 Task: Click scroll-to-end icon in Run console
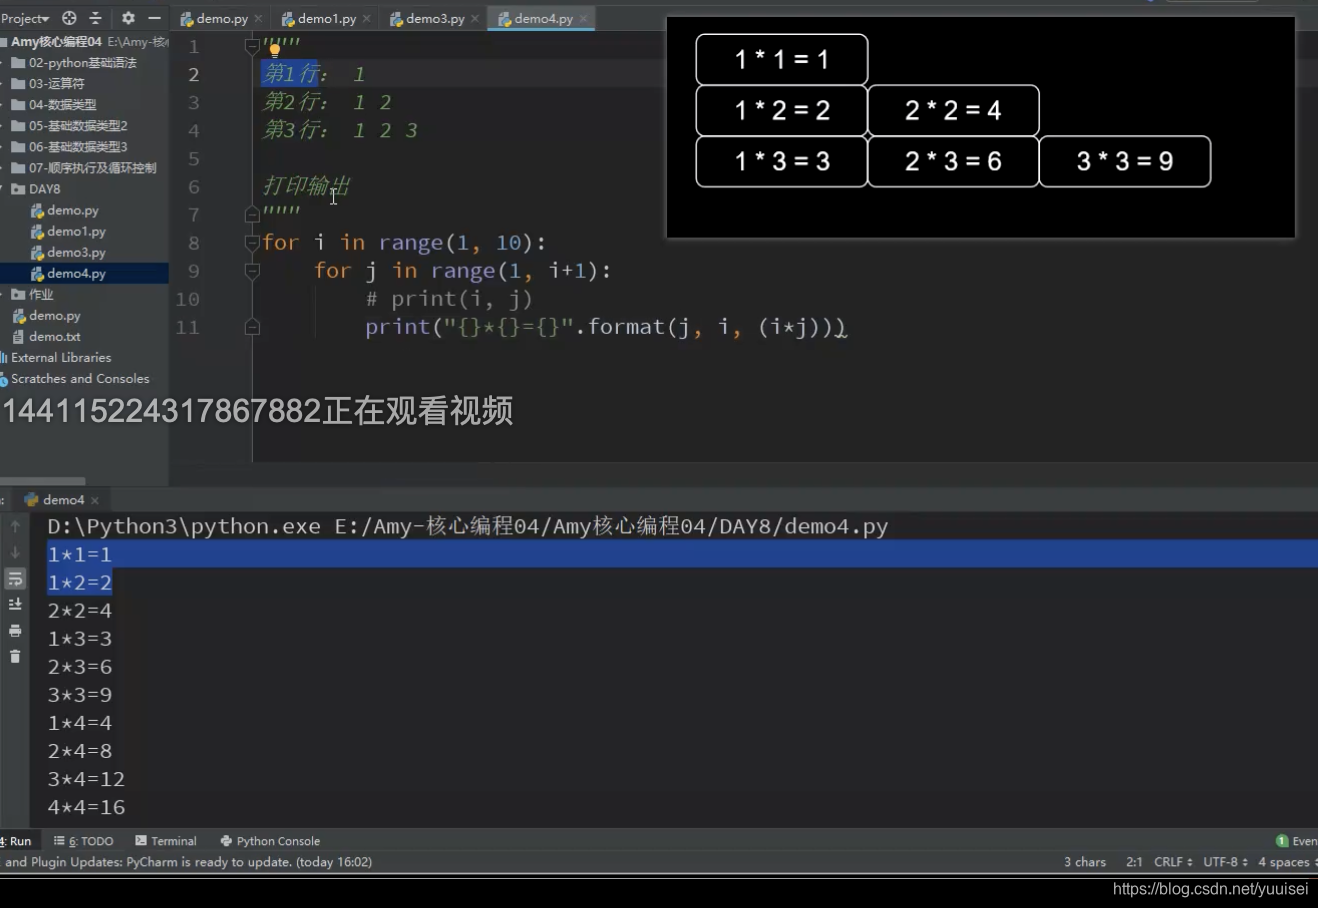[15, 604]
